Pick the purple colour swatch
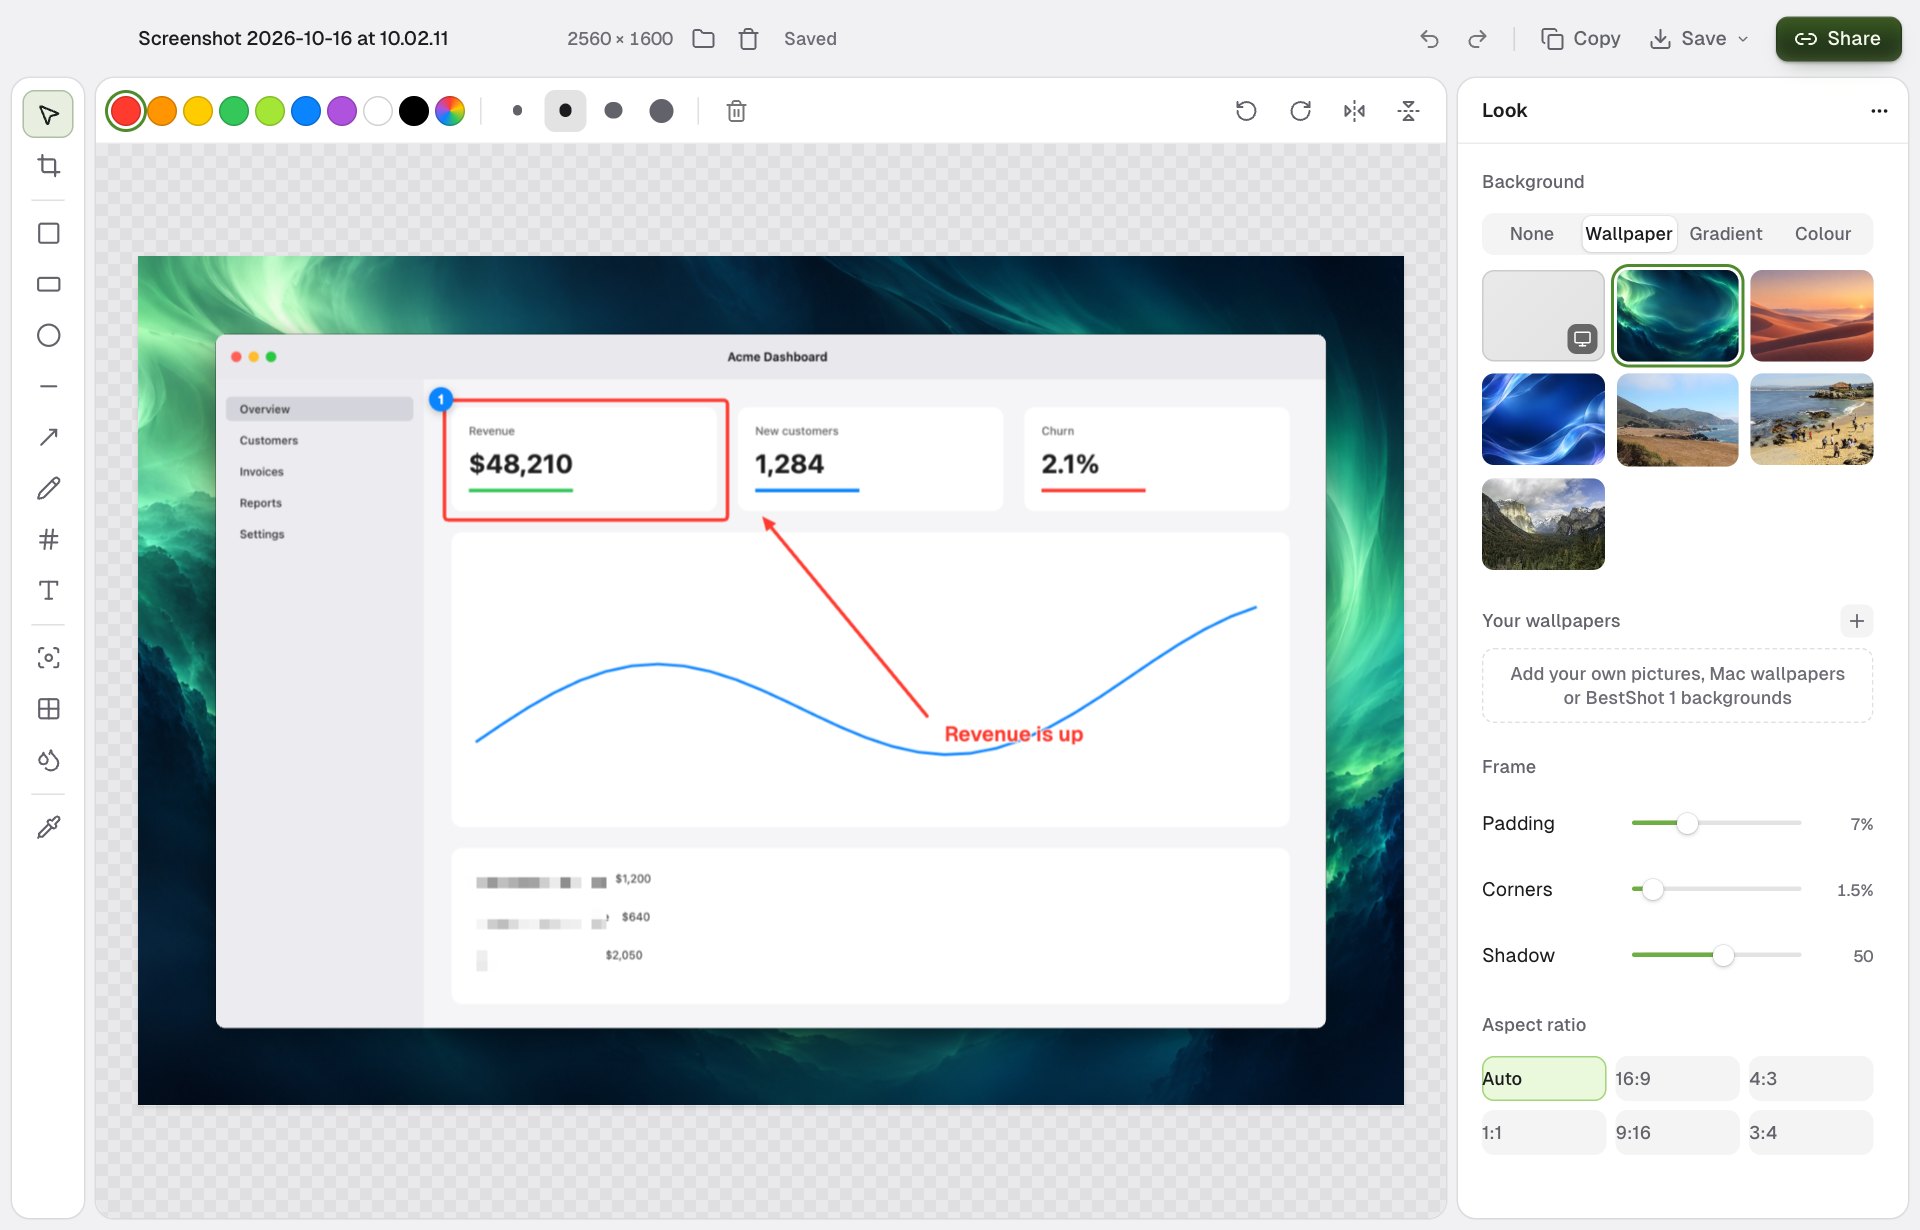Viewport: 1920px width, 1230px height. coord(342,111)
